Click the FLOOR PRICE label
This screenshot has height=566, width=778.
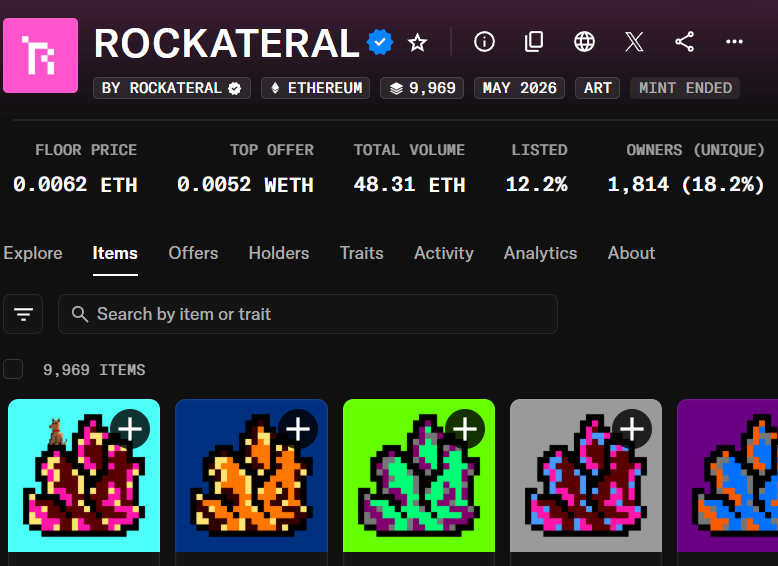pyautogui.click(x=86, y=150)
